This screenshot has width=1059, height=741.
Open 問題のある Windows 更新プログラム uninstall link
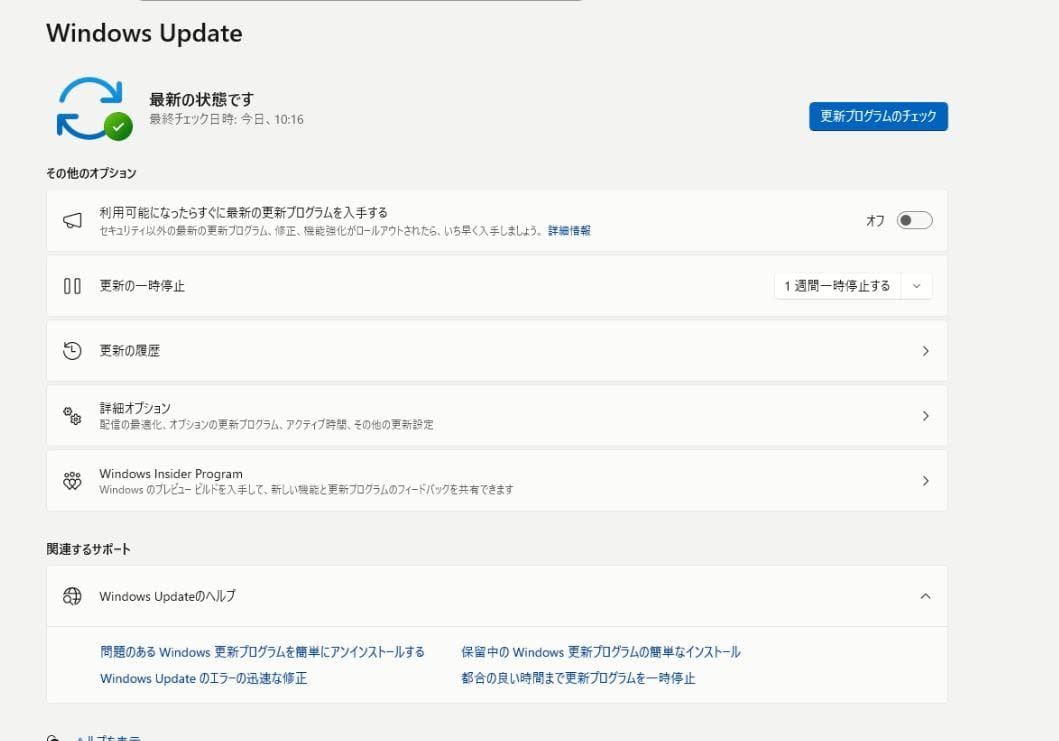click(262, 652)
